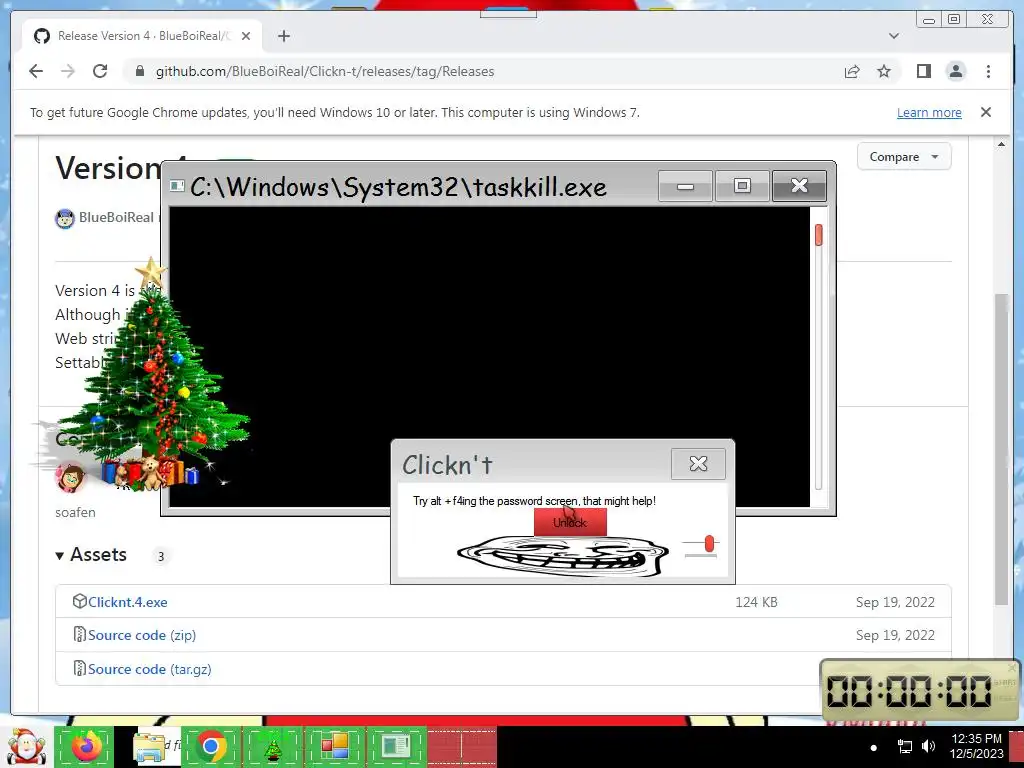1024x768 pixels.
Task: Maximize the taskkill.exe console window
Action: pos(742,186)
